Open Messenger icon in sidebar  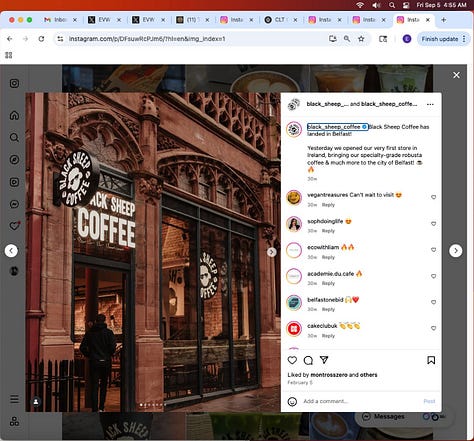pos(14,204)
